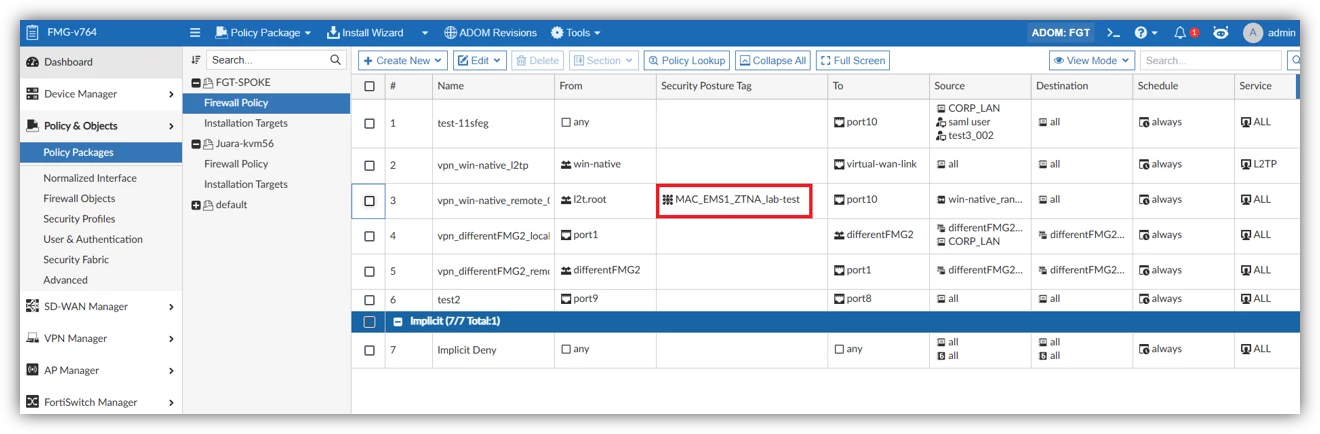Collapse the Implicit section
Screen dimensions: 1320x434
pyautogui.click(x=397, y=322)
